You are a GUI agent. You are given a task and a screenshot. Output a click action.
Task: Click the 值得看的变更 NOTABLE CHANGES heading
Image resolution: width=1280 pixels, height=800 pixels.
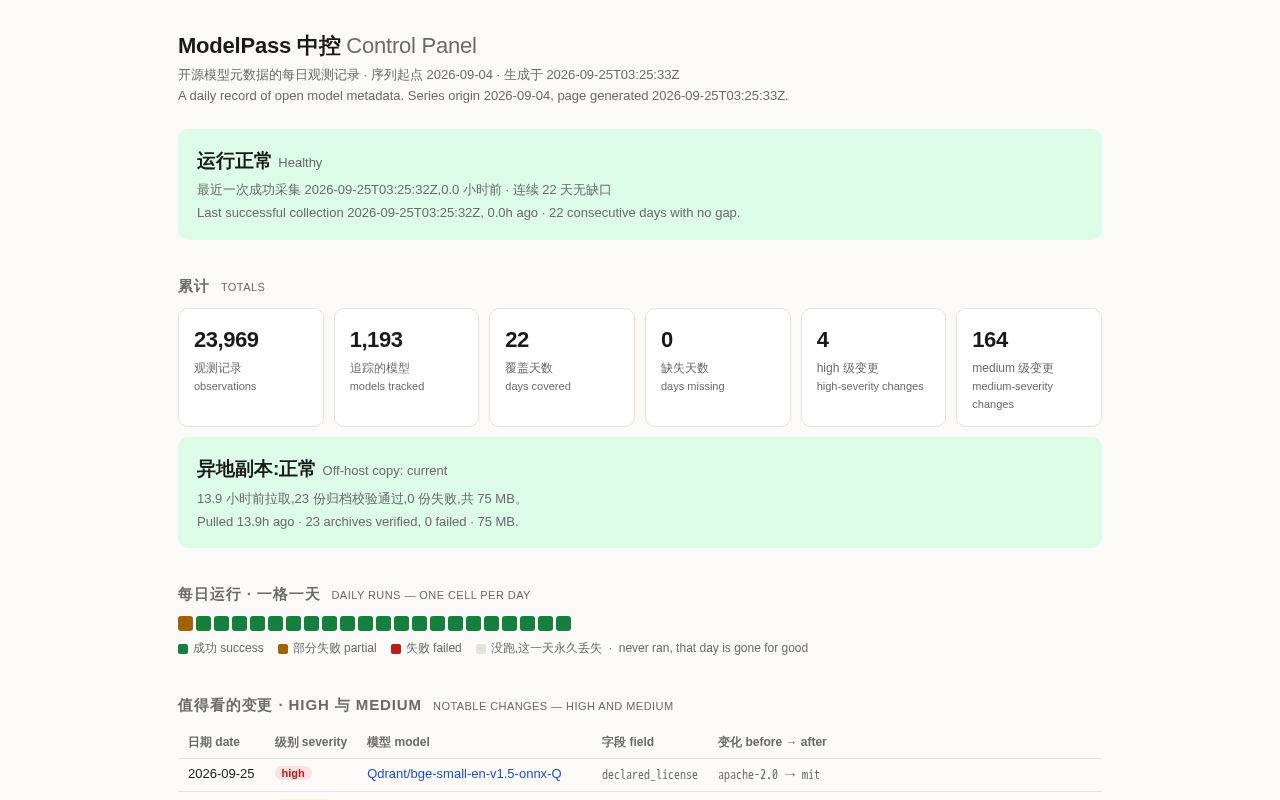click(426, 705)
